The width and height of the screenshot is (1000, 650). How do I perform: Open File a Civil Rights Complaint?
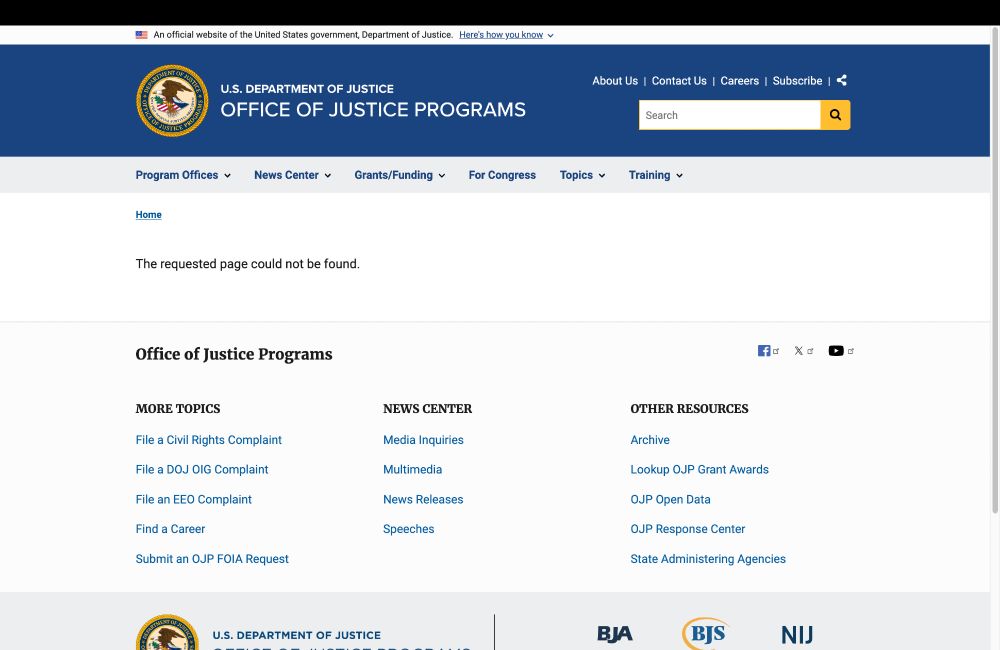click(x=209, y=440)
